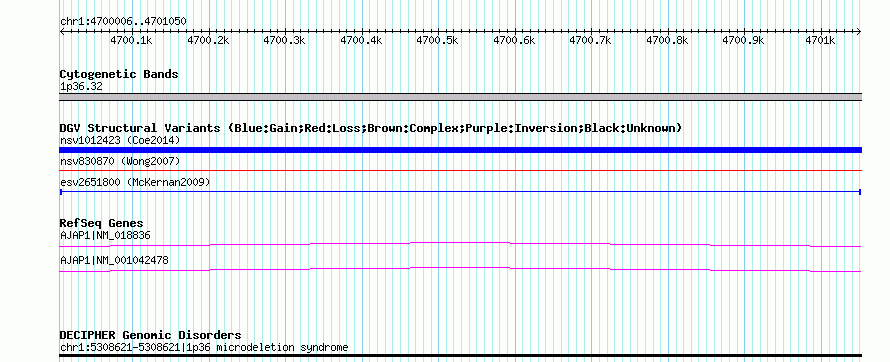
Task: Click the 4701k ruler tick label
Action: point(821,40)
